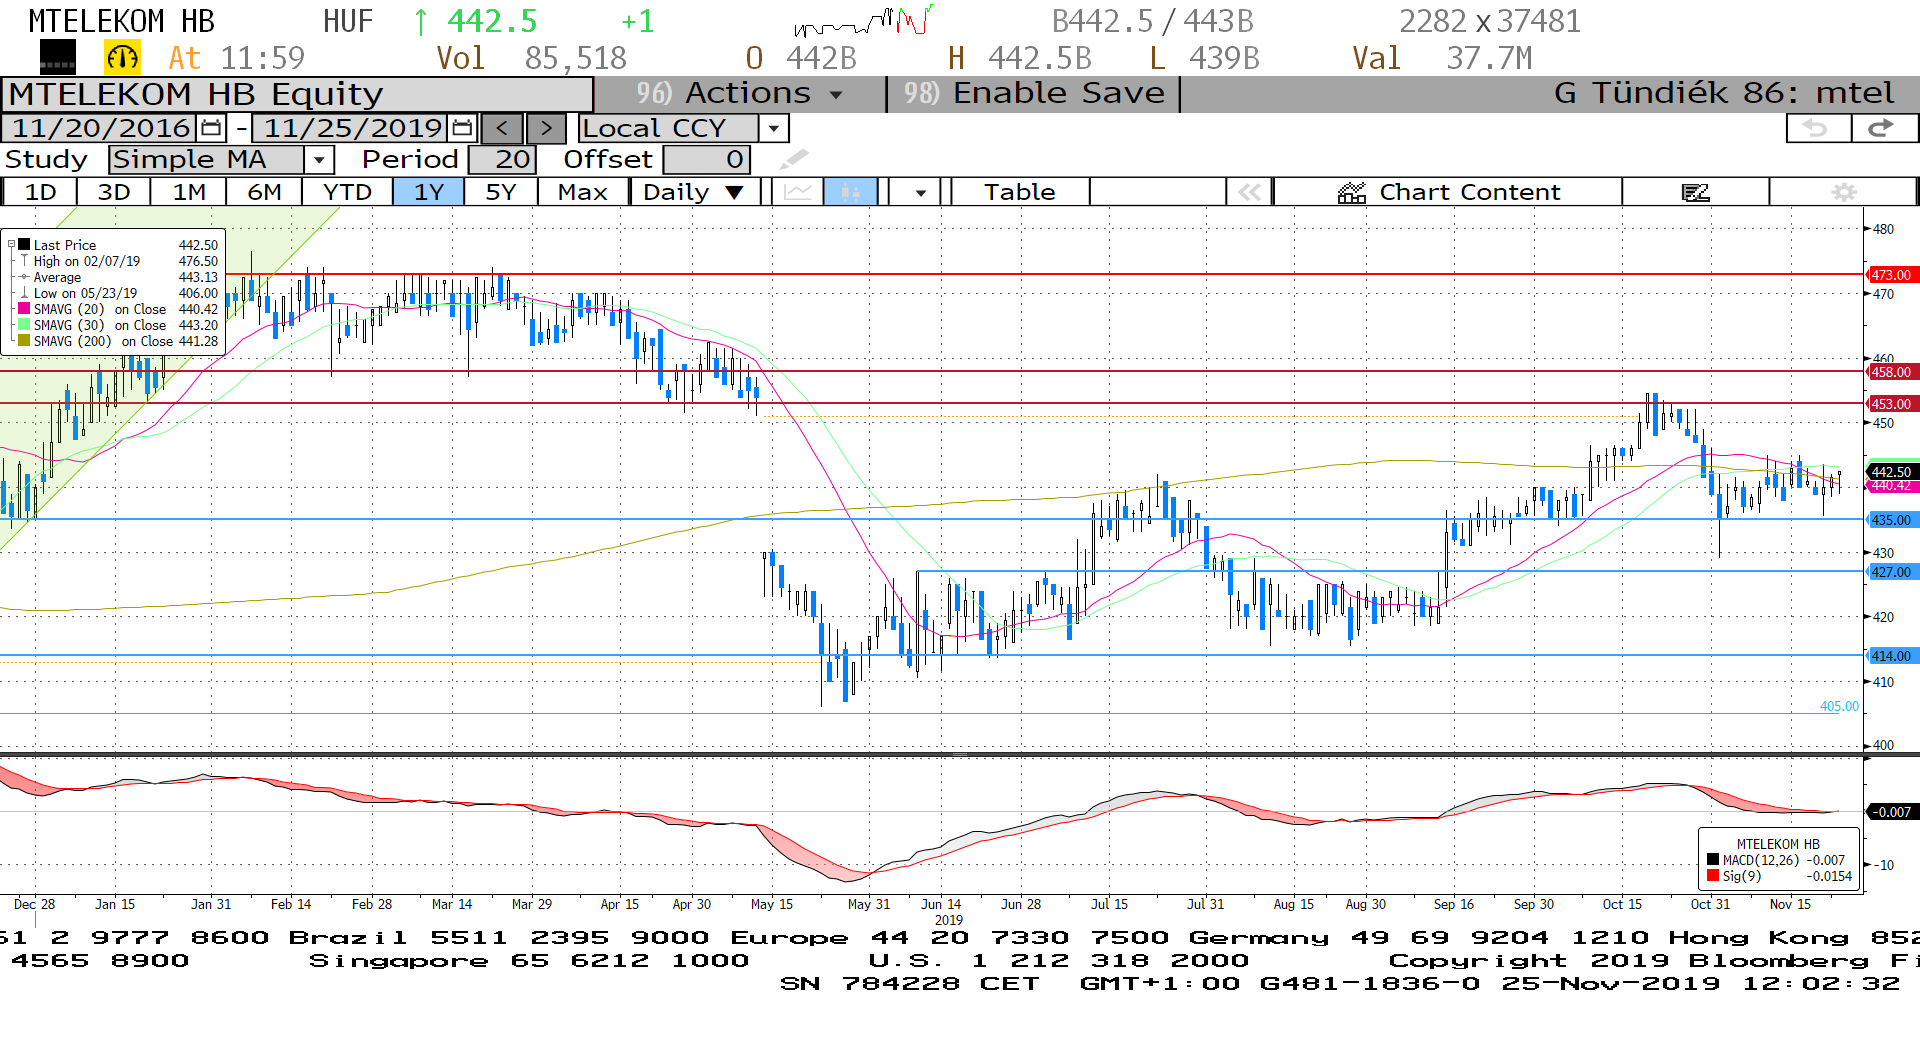Select the 3D range tab
Viewport: 1920px width, 1039px height.
[114, 192]
